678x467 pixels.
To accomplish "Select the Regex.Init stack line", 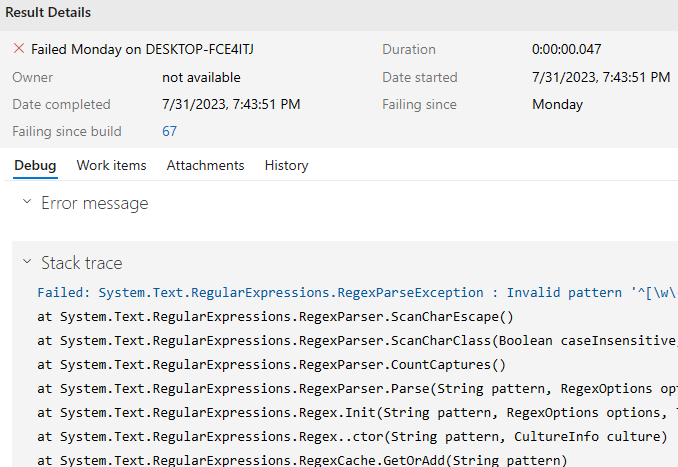I will pos(357,413).
